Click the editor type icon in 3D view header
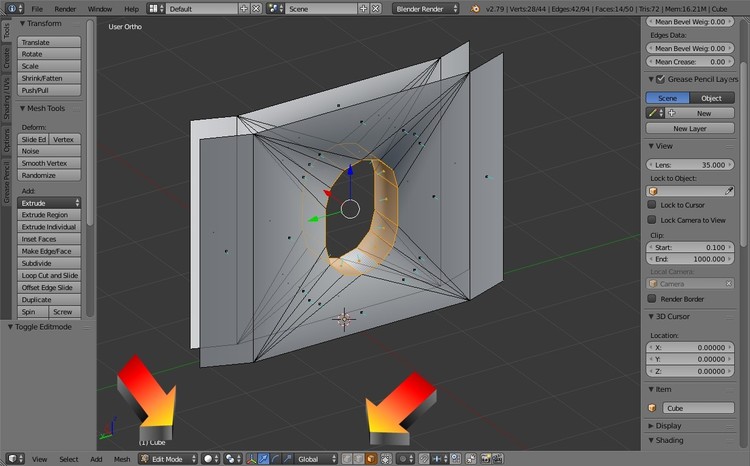The height and width of the screenshot is (466, 750). (12, 459)
